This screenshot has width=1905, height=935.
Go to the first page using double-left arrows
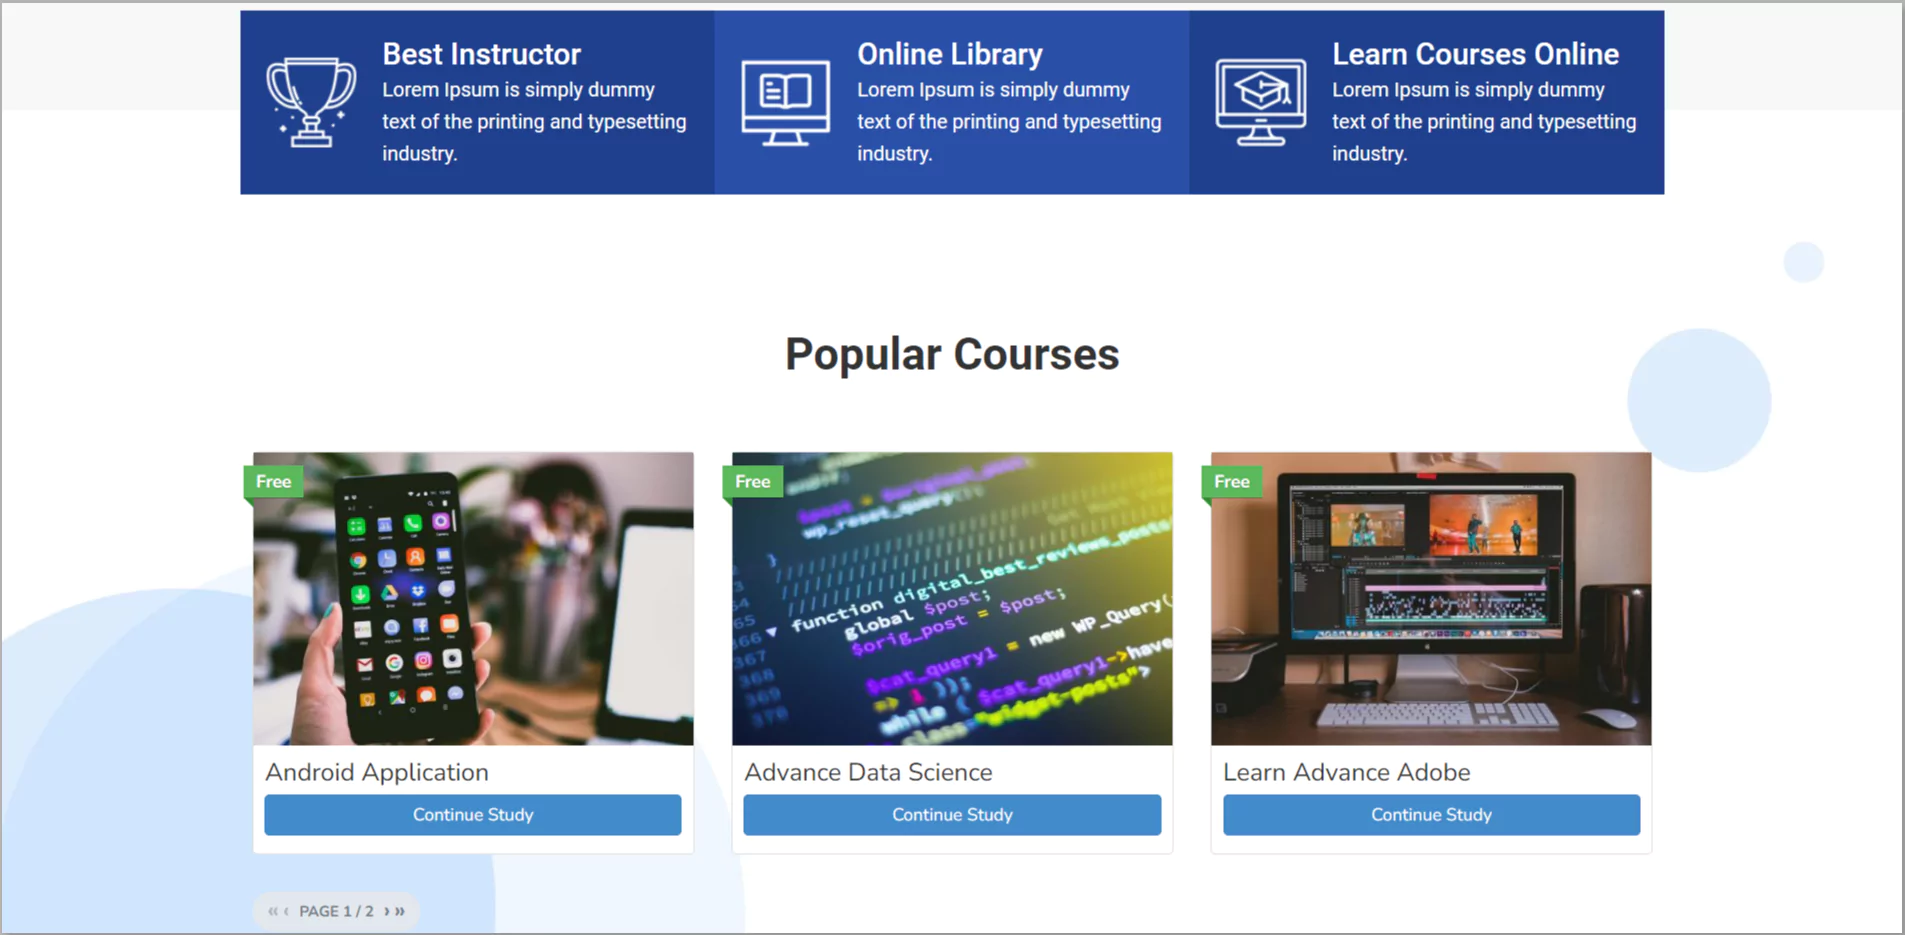[272, 911]
